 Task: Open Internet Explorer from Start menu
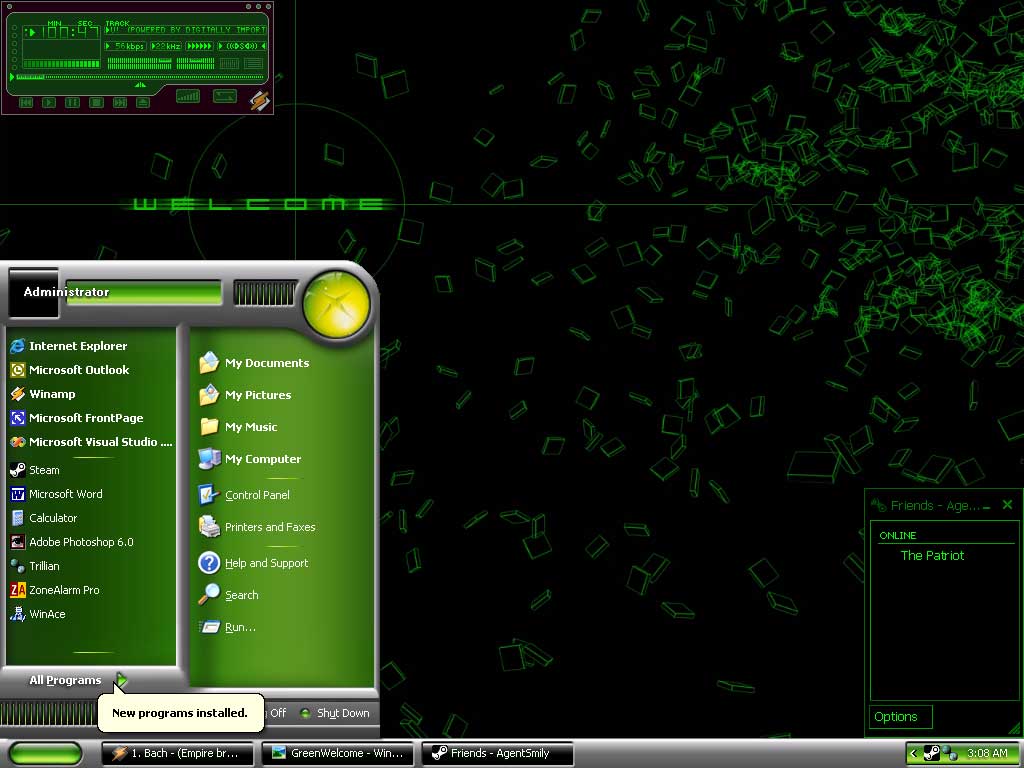(x=77, y=346)
